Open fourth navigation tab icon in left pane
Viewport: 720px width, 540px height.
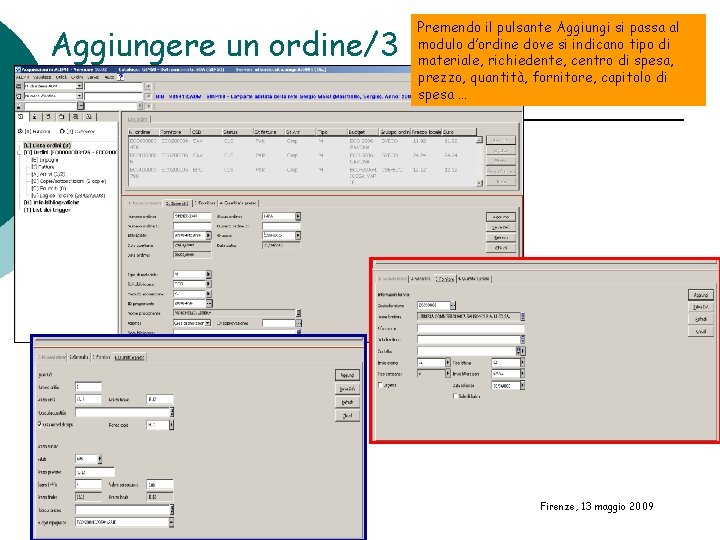coord(62,117)
